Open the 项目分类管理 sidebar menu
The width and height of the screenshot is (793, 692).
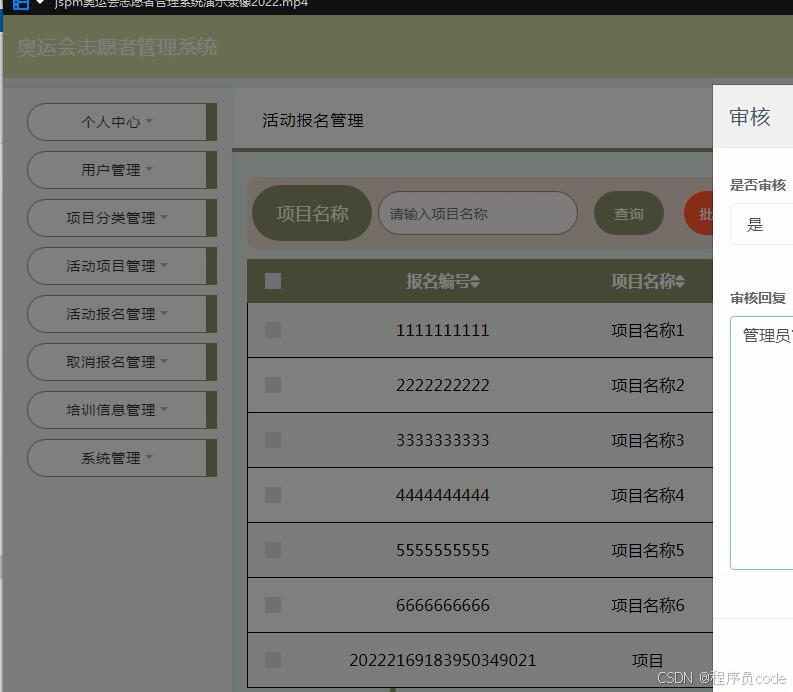click(122, 218)
